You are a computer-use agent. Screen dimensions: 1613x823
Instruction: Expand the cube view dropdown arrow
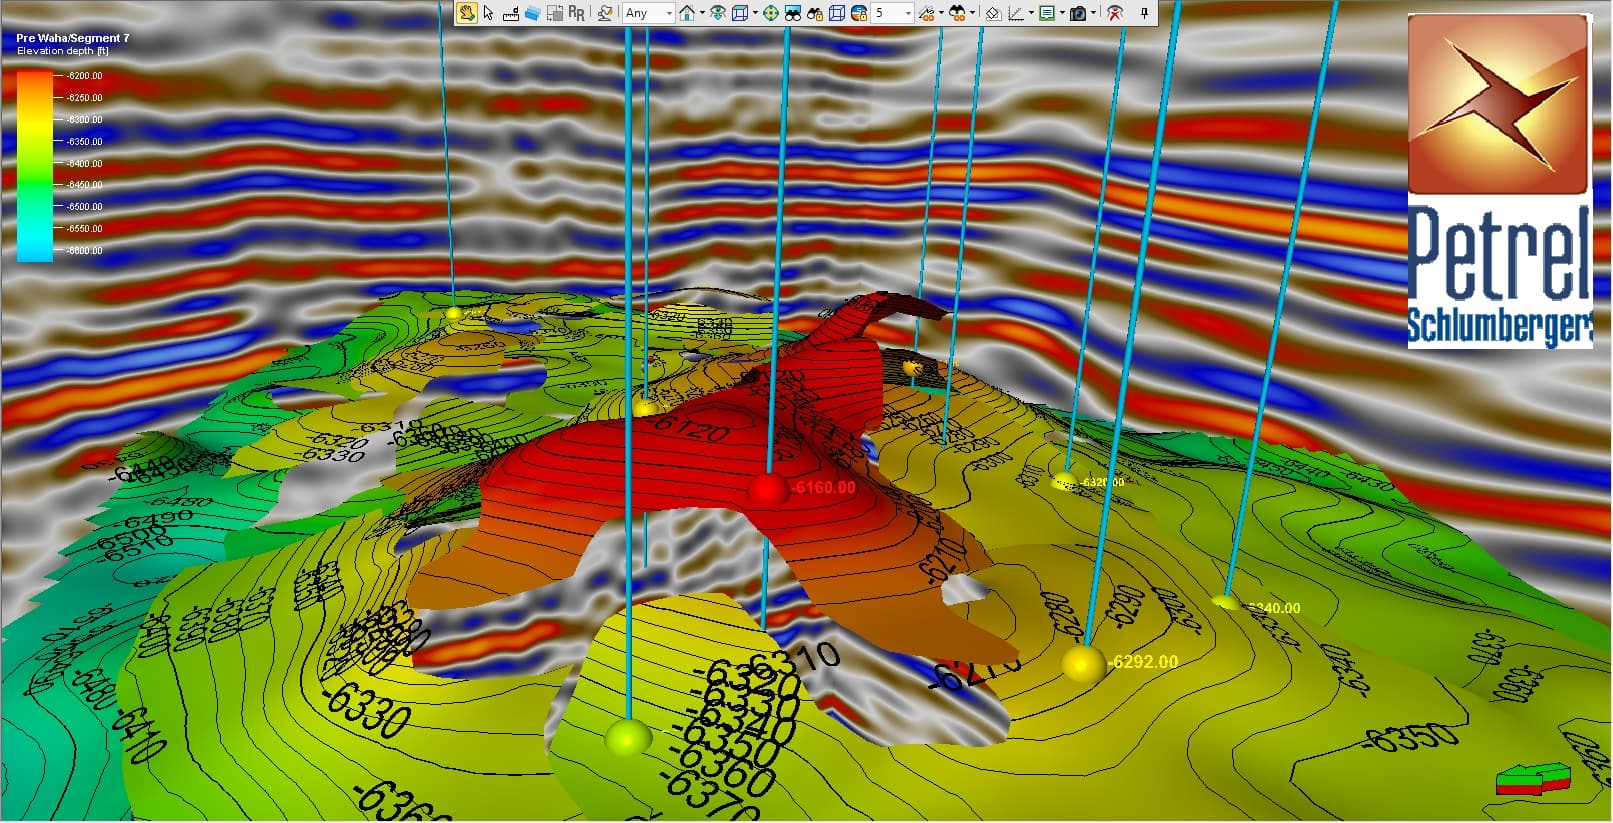[x=755, y=13]
